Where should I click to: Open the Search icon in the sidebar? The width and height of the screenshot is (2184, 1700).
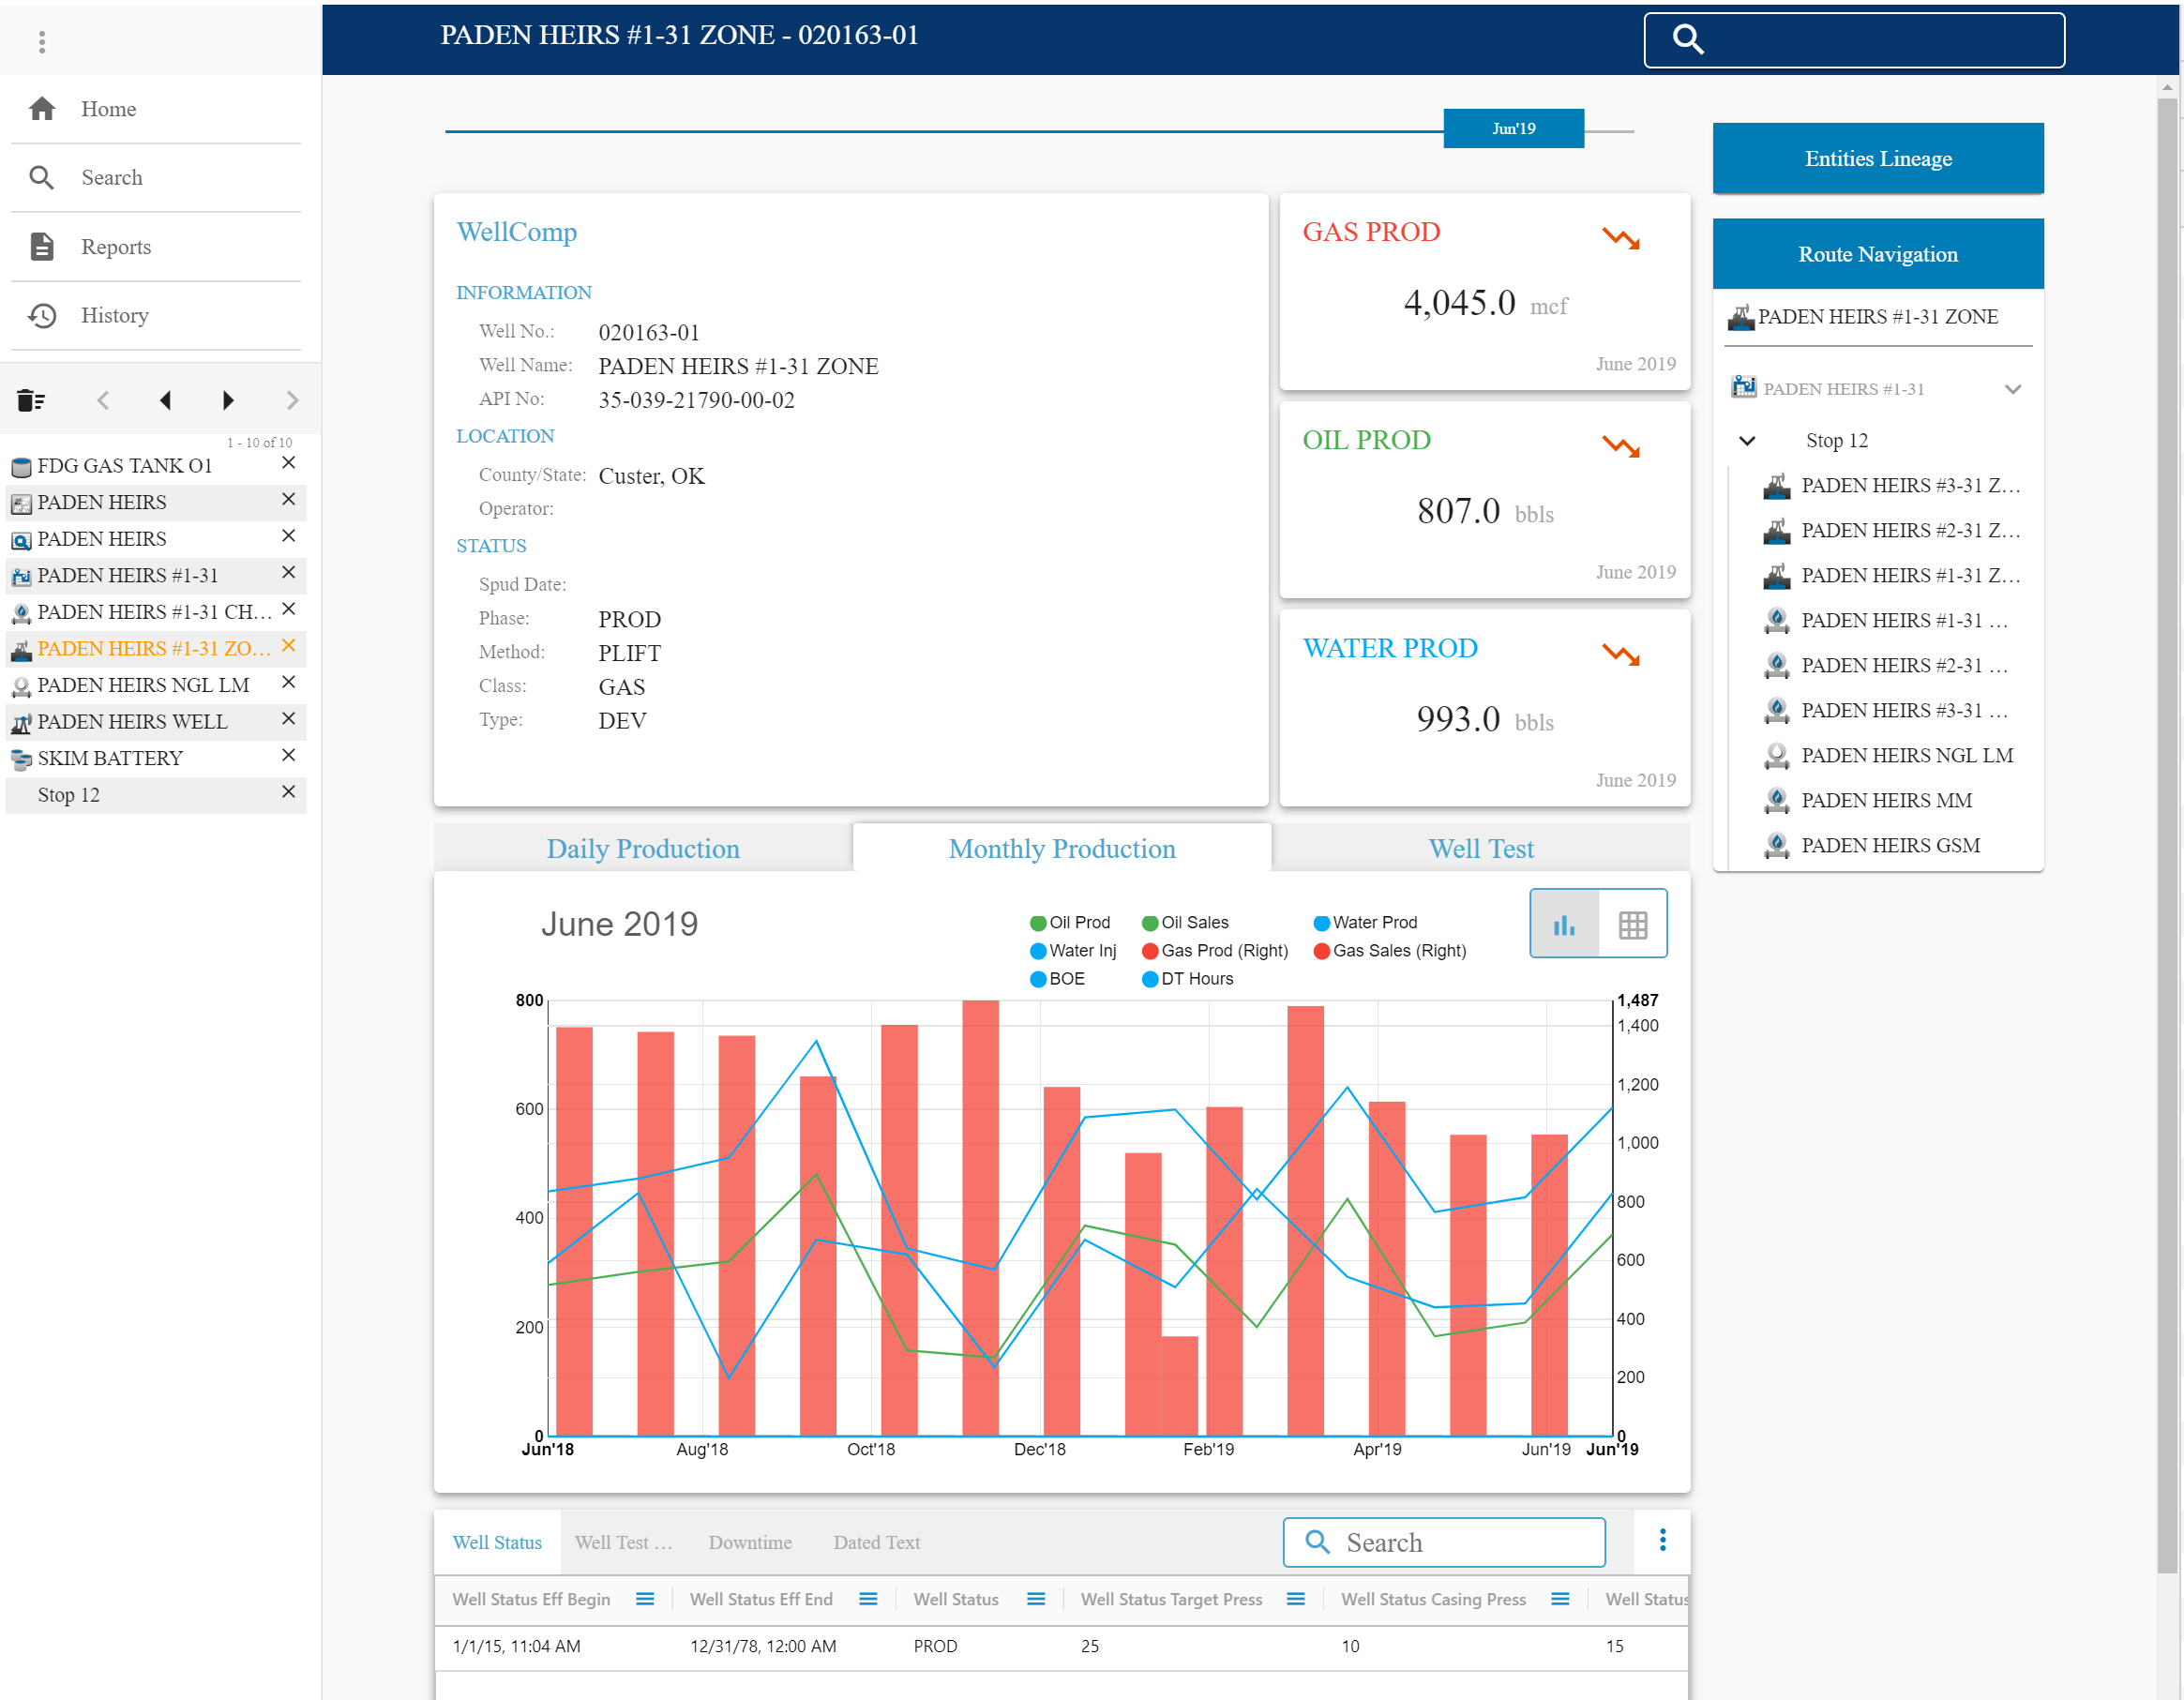pos(43,177)
